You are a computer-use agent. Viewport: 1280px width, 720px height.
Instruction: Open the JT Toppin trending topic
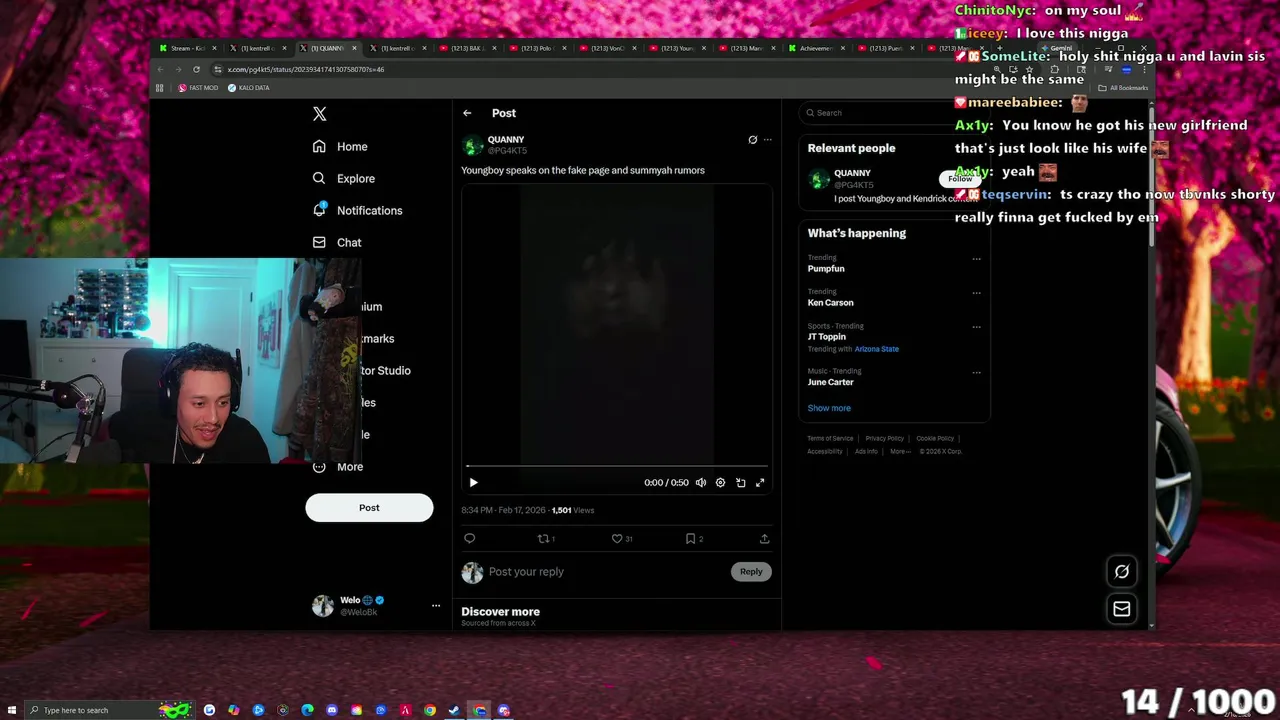[827, 337]
